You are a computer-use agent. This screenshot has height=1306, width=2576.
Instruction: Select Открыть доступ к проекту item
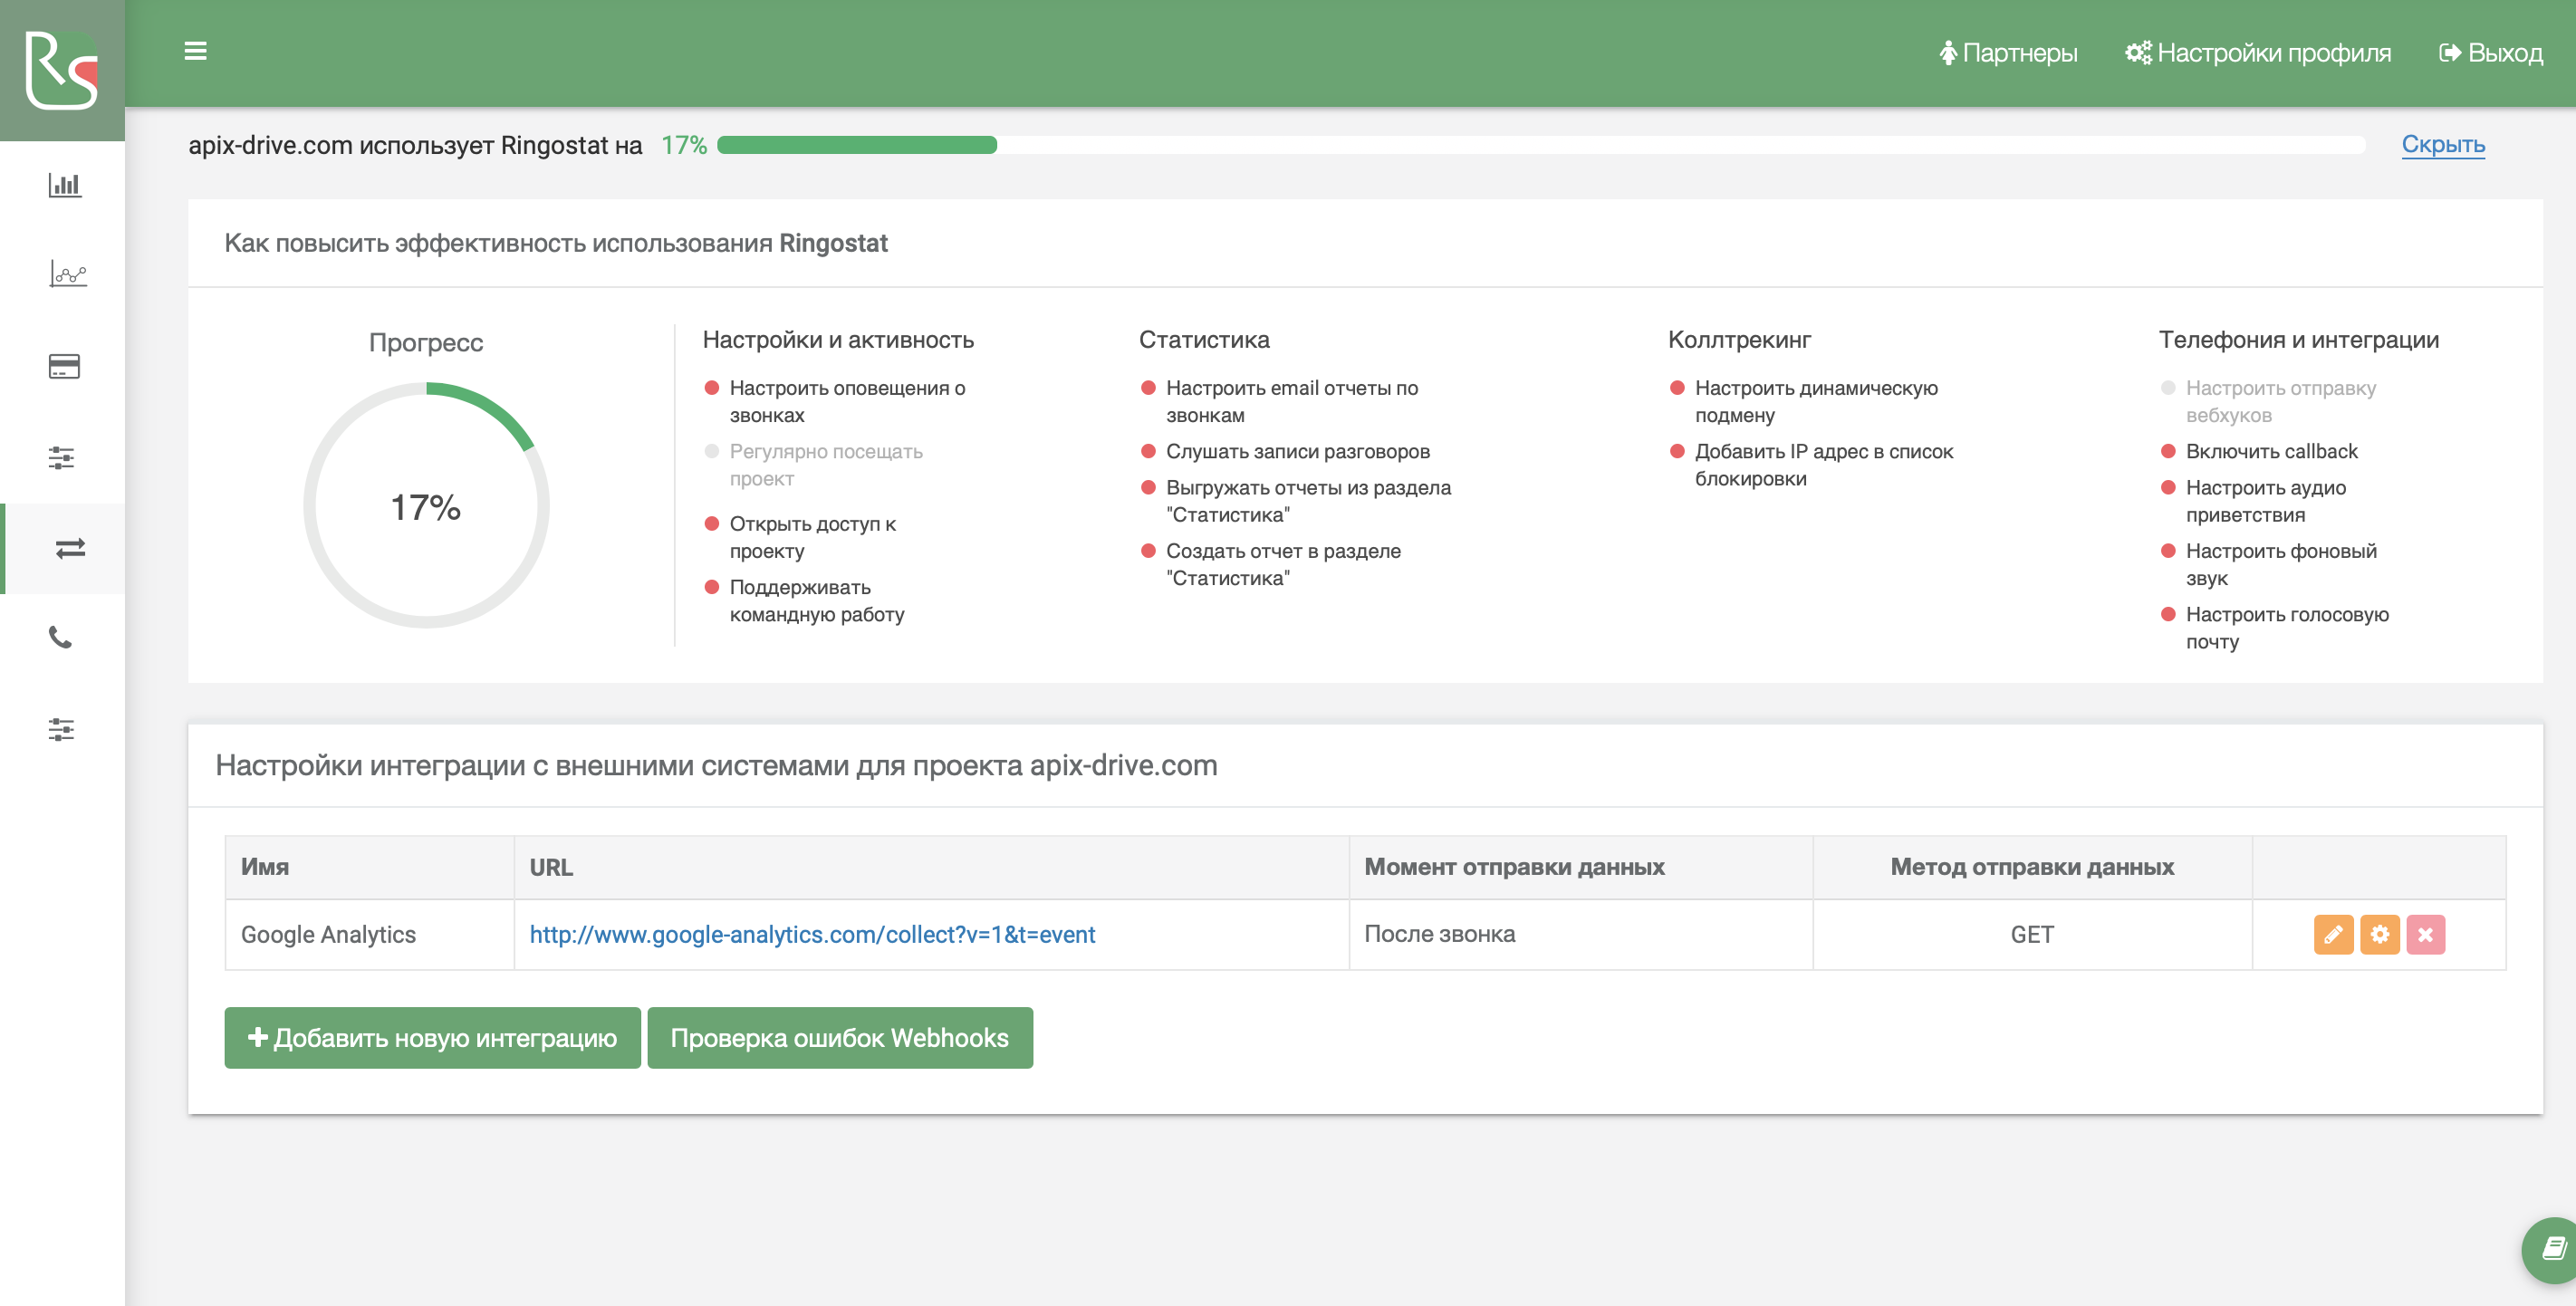point(812,537)
